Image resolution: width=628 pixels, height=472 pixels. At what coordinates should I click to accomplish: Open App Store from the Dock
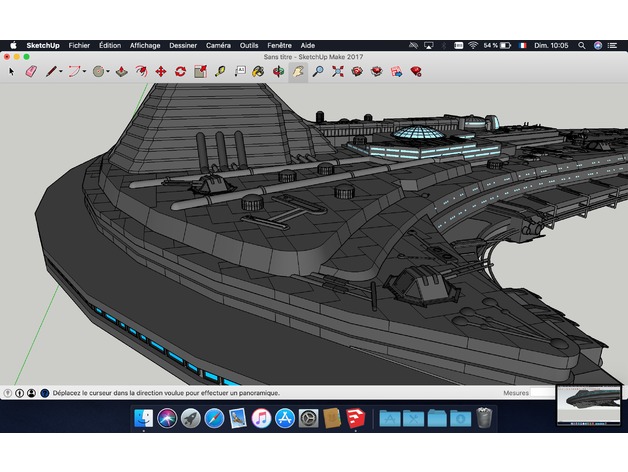tap(285, 418)
